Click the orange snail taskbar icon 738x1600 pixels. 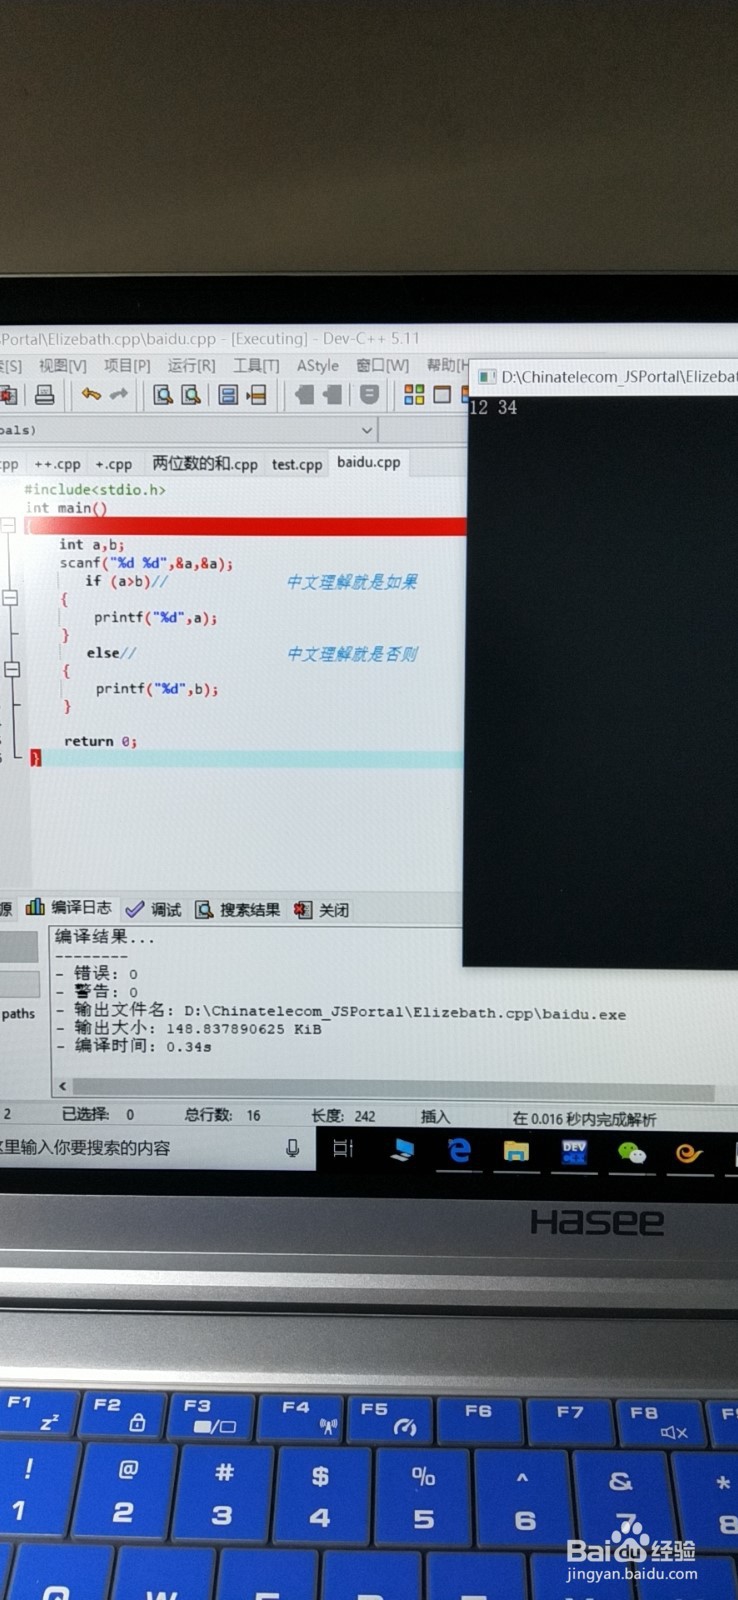689,1154
